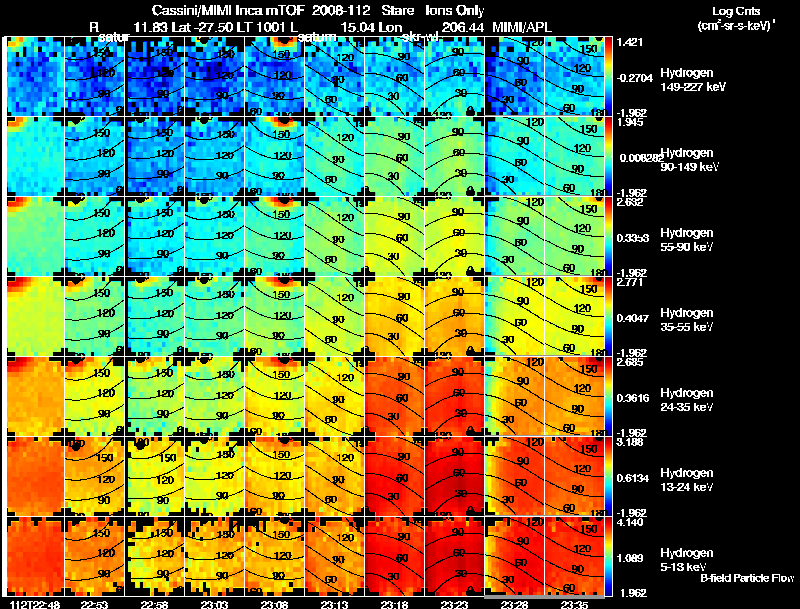
Task: Click the 22:58 time label
Action: coord(154,604)
